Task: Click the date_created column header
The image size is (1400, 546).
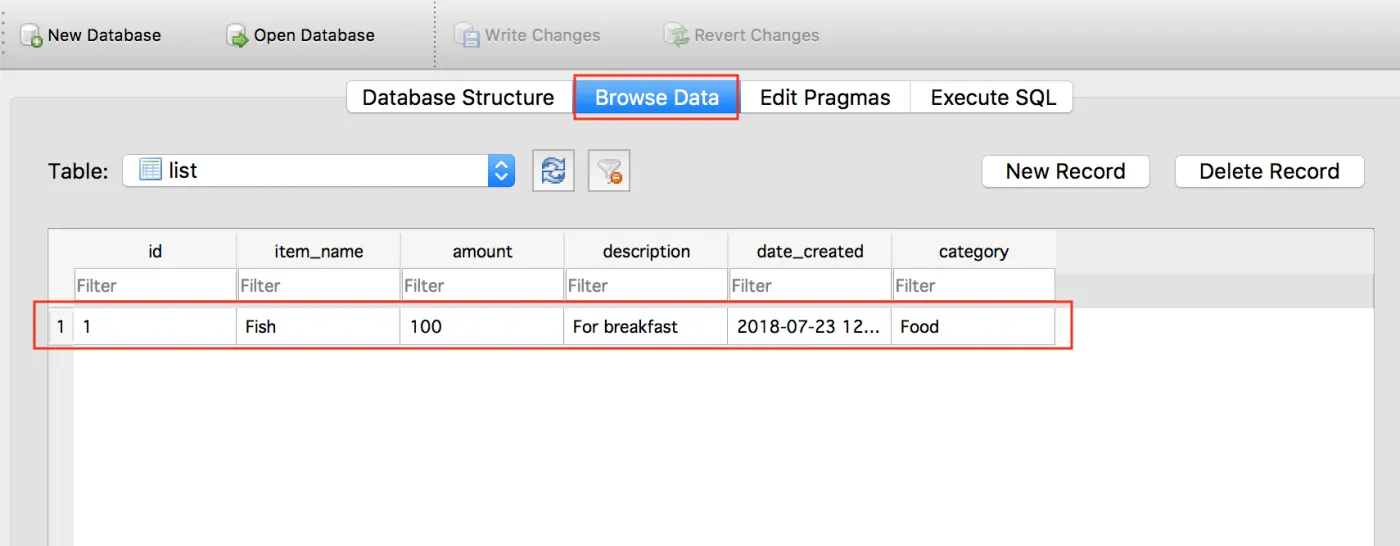Action: point(810,251)
